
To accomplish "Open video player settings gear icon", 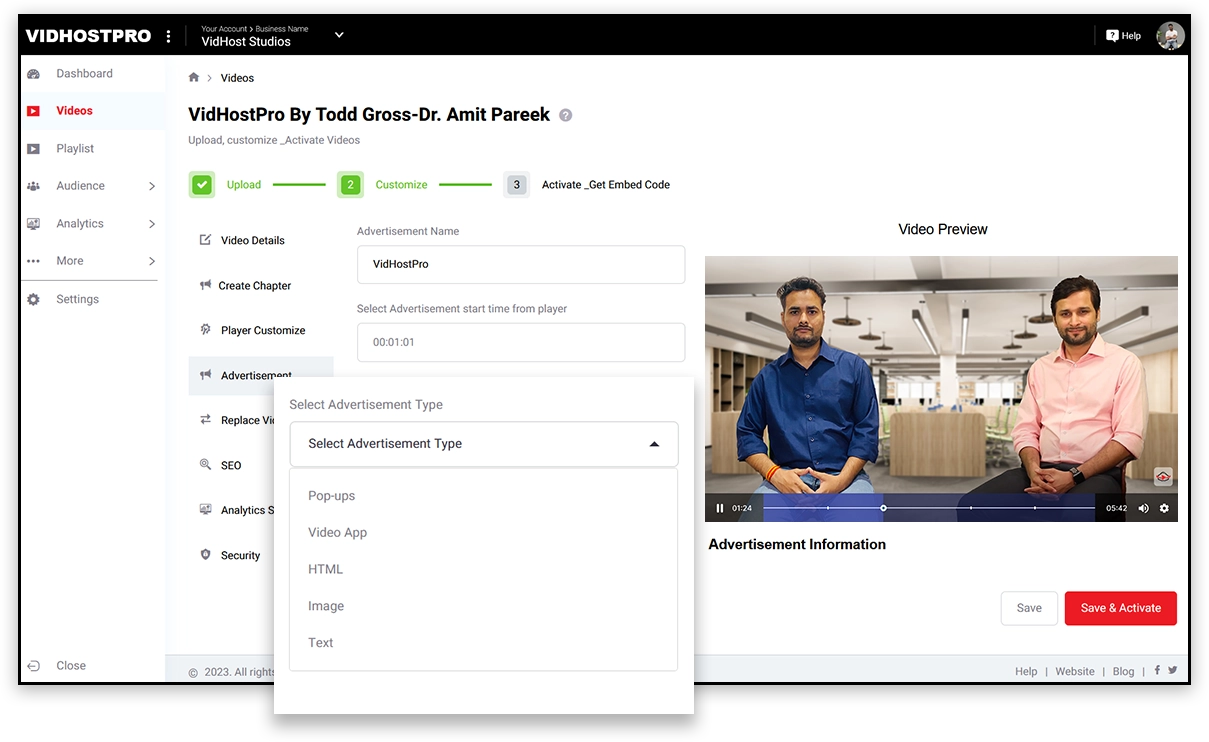I will point(1164,508).
